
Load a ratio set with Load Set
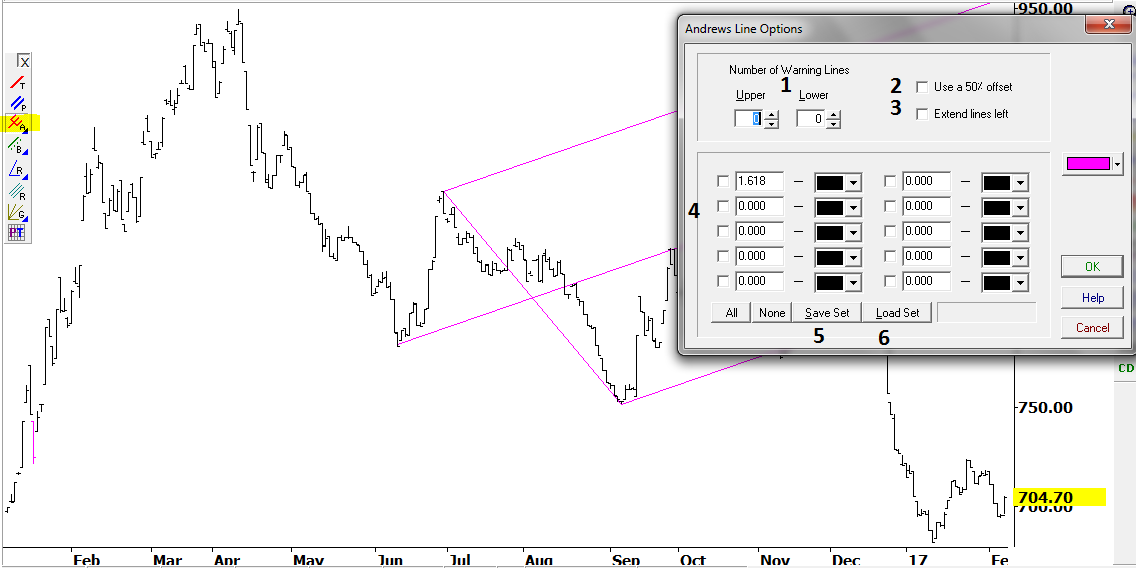[x=897, y=313]
